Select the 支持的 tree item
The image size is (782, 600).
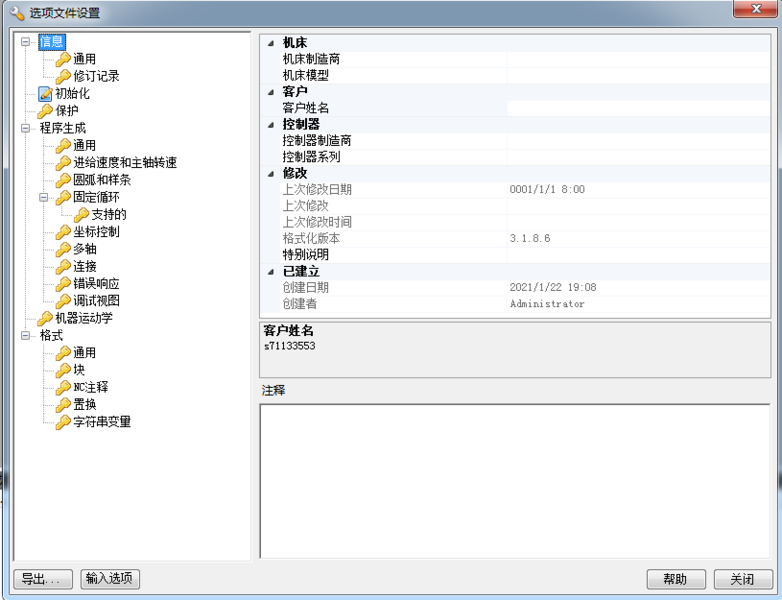pyautogui.click(x=109, y=214)
